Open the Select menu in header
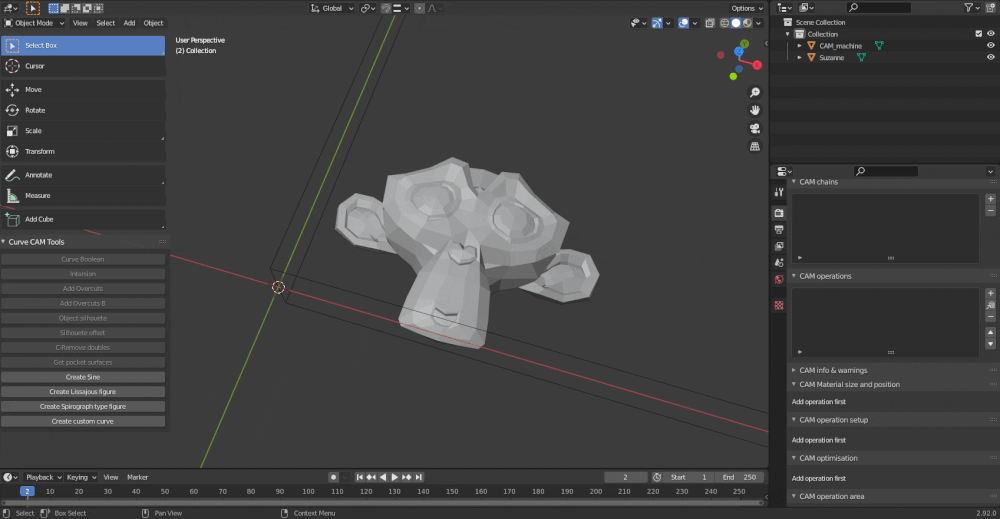1000x519 pixels. pos(105,23)
